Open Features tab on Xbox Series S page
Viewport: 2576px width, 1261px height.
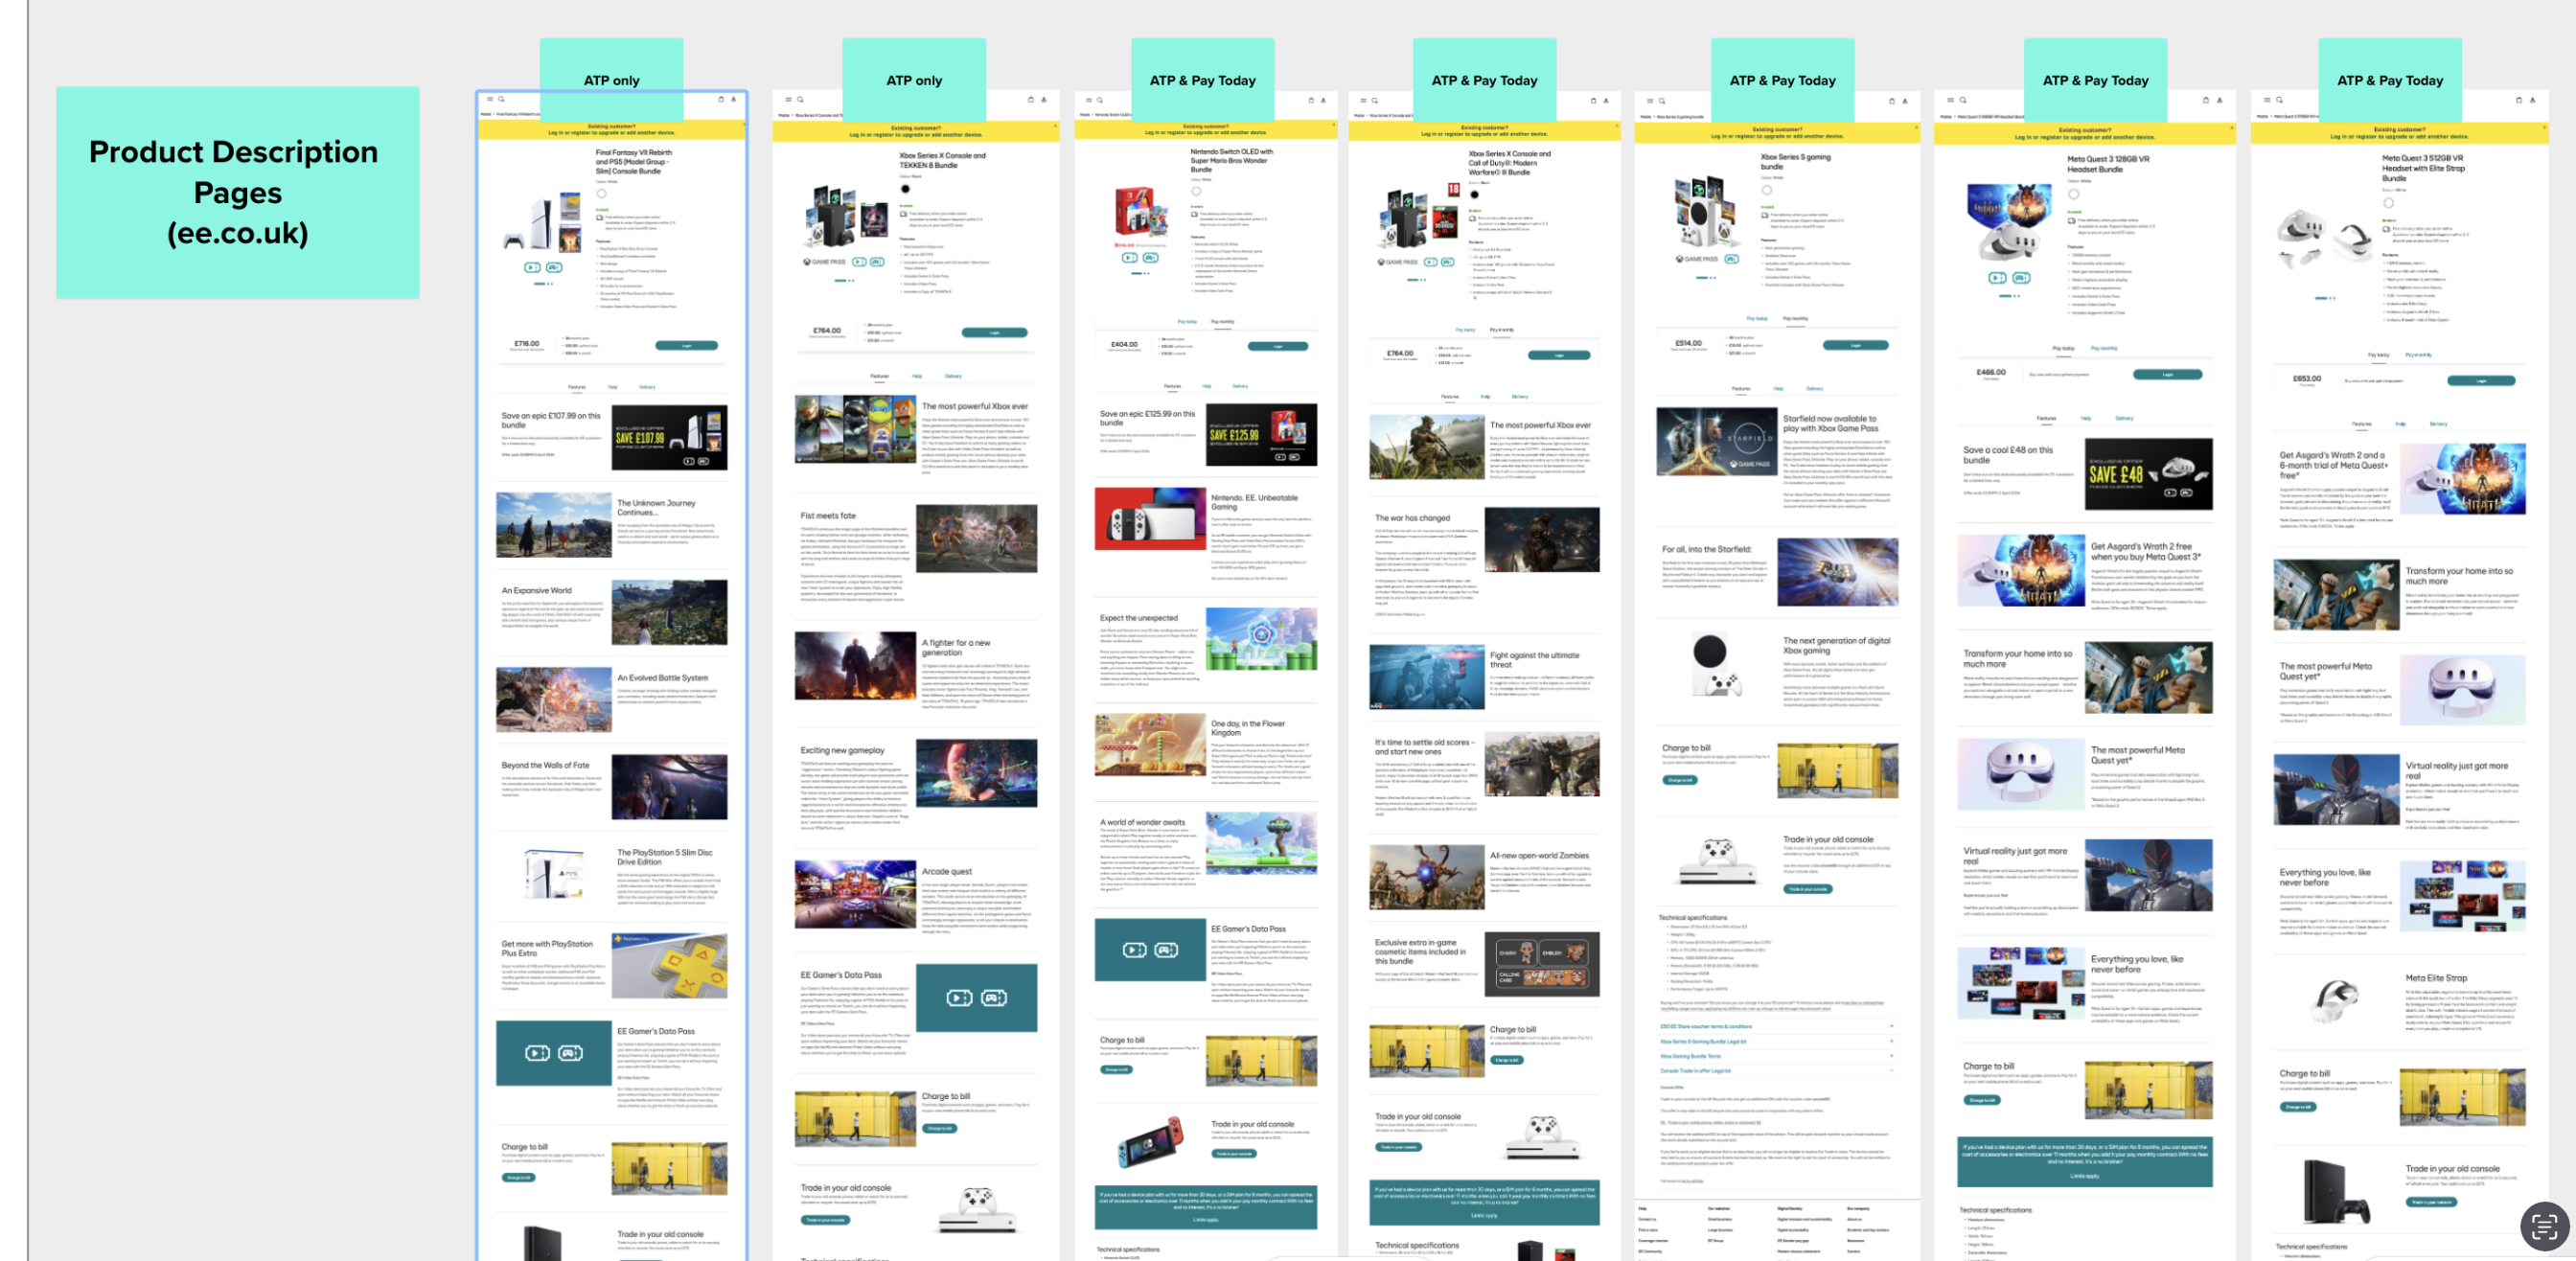pyautogui.click(x=1741, y=388)
